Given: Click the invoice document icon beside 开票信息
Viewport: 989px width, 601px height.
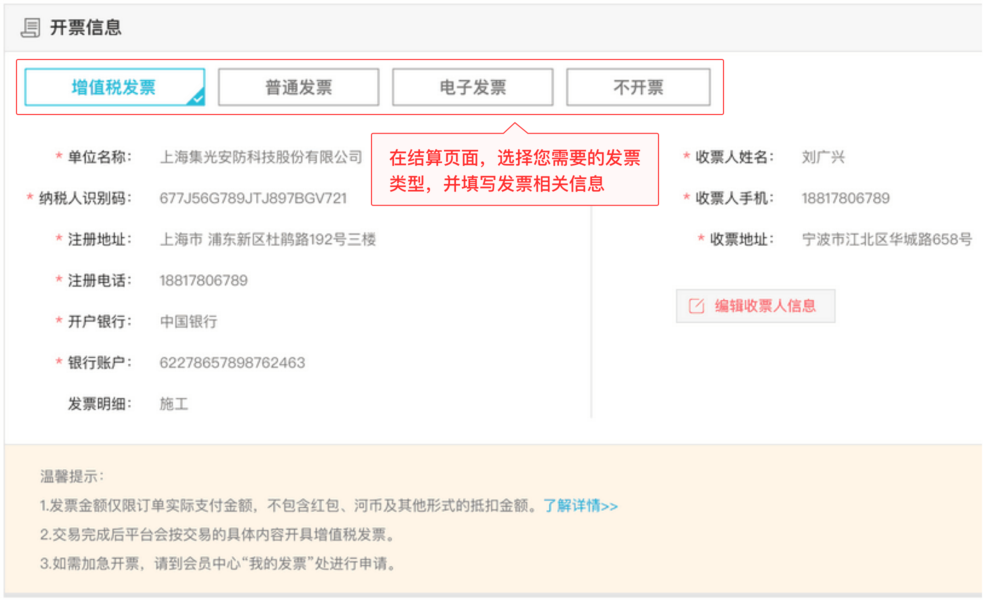Looking at the screenshot, I should (31, 28).
